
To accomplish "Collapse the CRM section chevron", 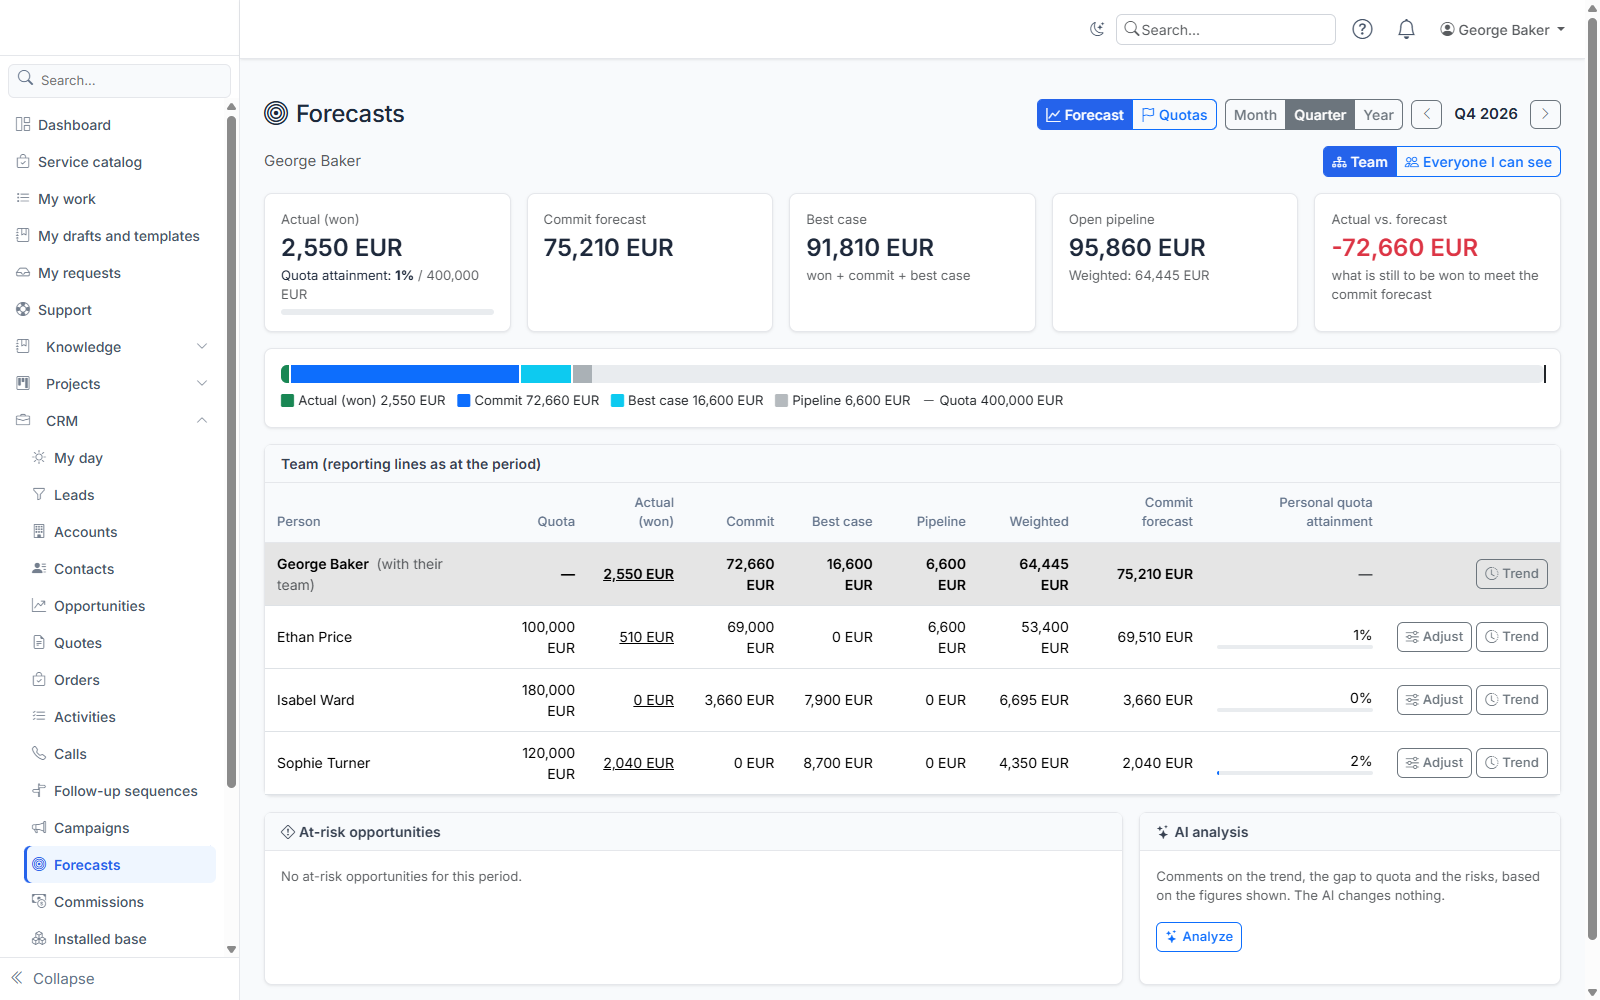I will [x=202, y=420].
